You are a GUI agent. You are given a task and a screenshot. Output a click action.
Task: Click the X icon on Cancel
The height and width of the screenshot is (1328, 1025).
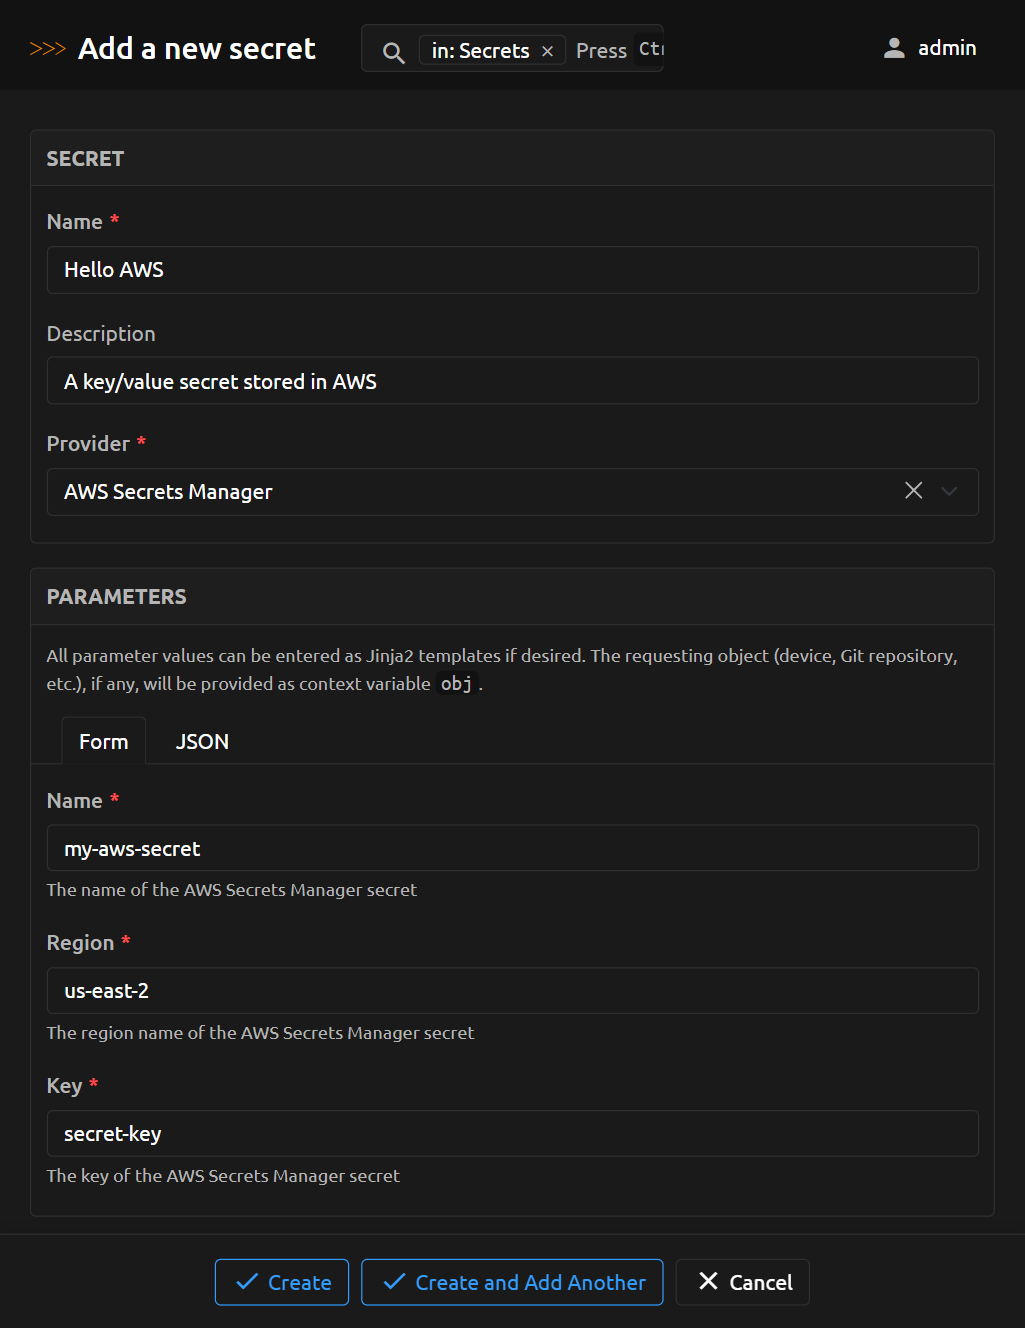[708, 1281]
